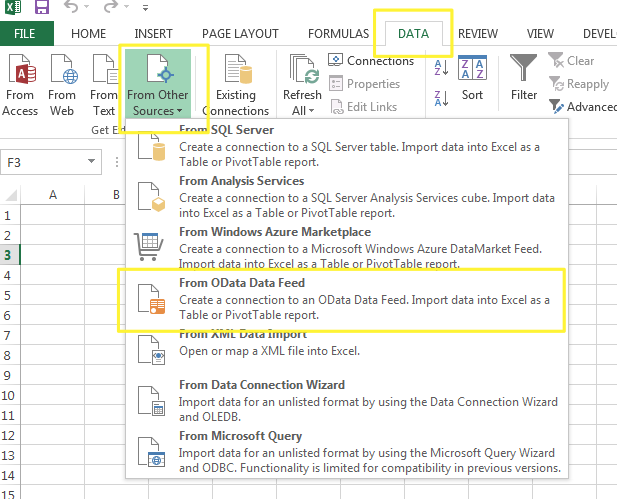617x499 pixels.
Task: Redo the last action
Action: coord(111,7)
